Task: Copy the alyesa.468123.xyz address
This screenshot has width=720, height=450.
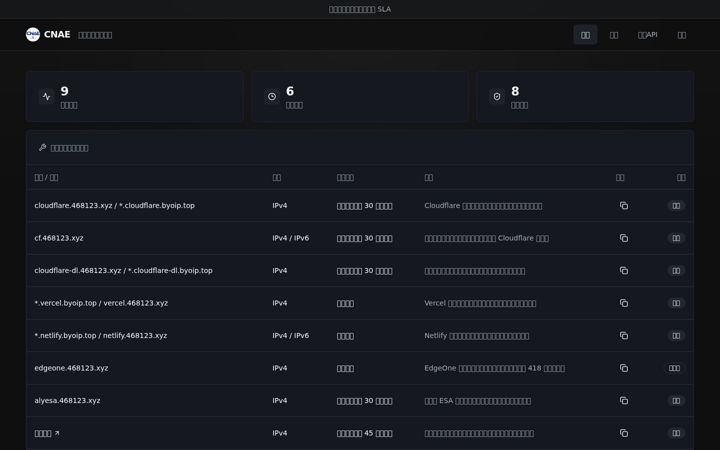Action: coord(624,401)
